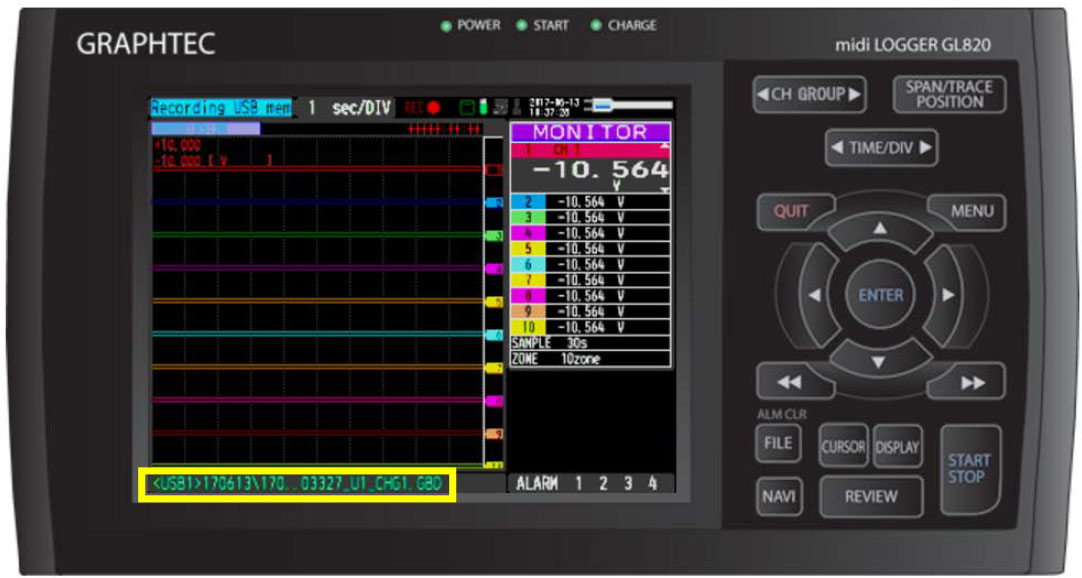Screen dimensions: 1082x578
Task: Click the large -10.564 CH1 reading
Action: tap(600, 170)
